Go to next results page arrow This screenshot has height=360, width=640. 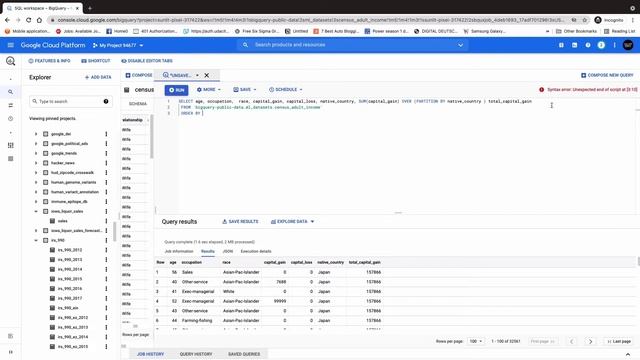pyautogui.click(x=590, y=341)
